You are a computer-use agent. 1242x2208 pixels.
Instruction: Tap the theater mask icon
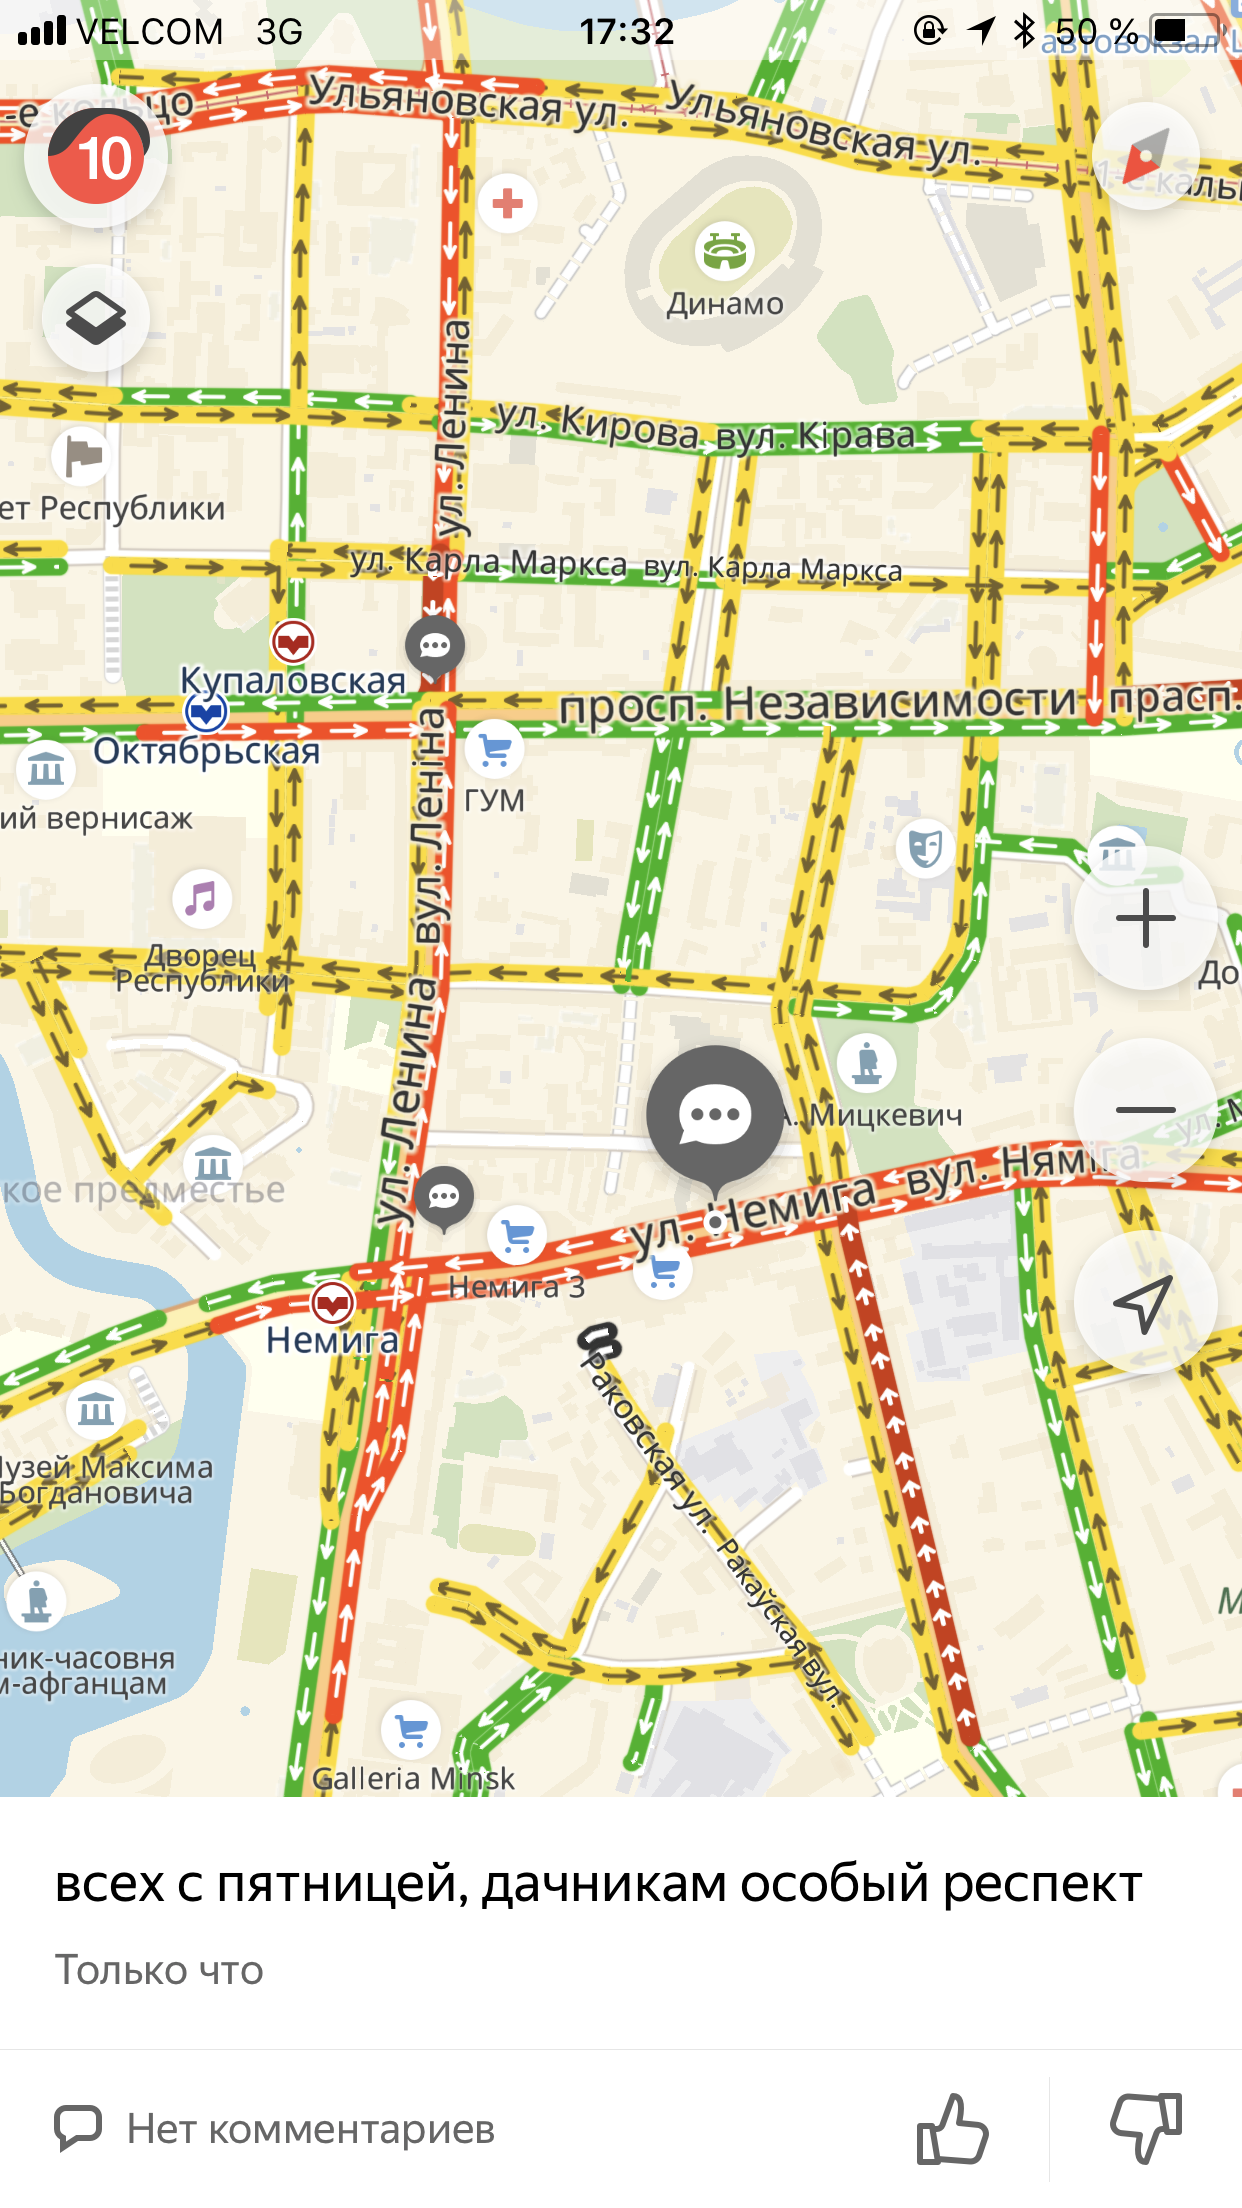(x=926, y=848)
